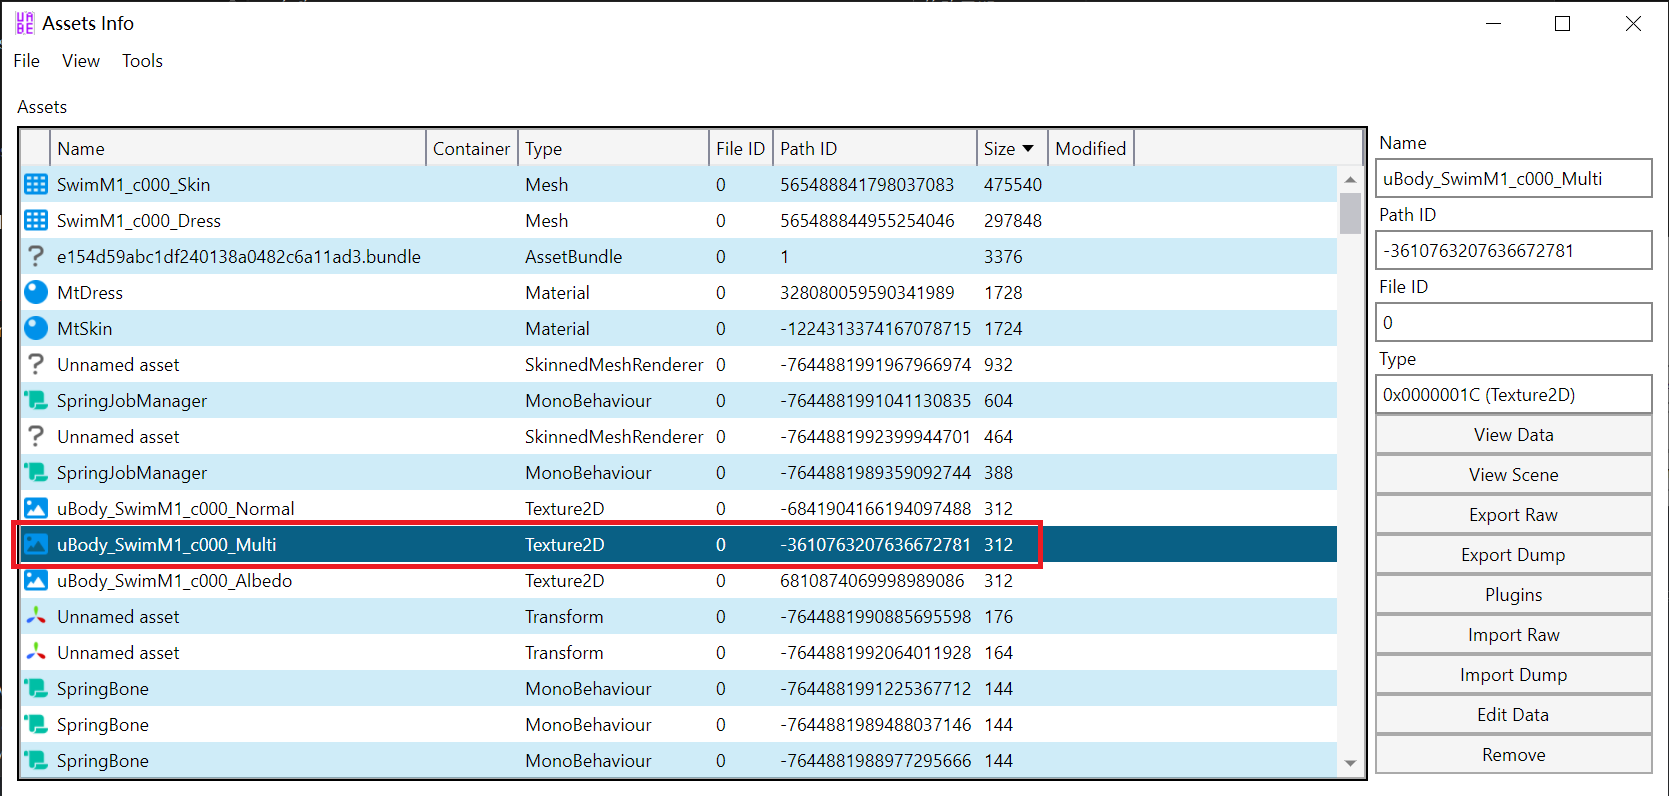This screenshot has width=1669, height=796.
Task: Sort by the Type column header
Action: [x=614, y=148]
